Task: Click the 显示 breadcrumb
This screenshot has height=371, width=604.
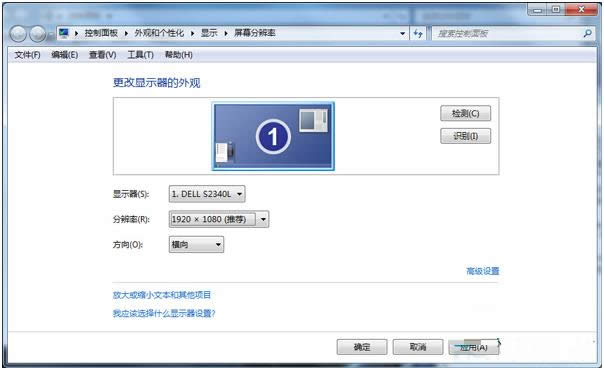Action: click(209, 33)
